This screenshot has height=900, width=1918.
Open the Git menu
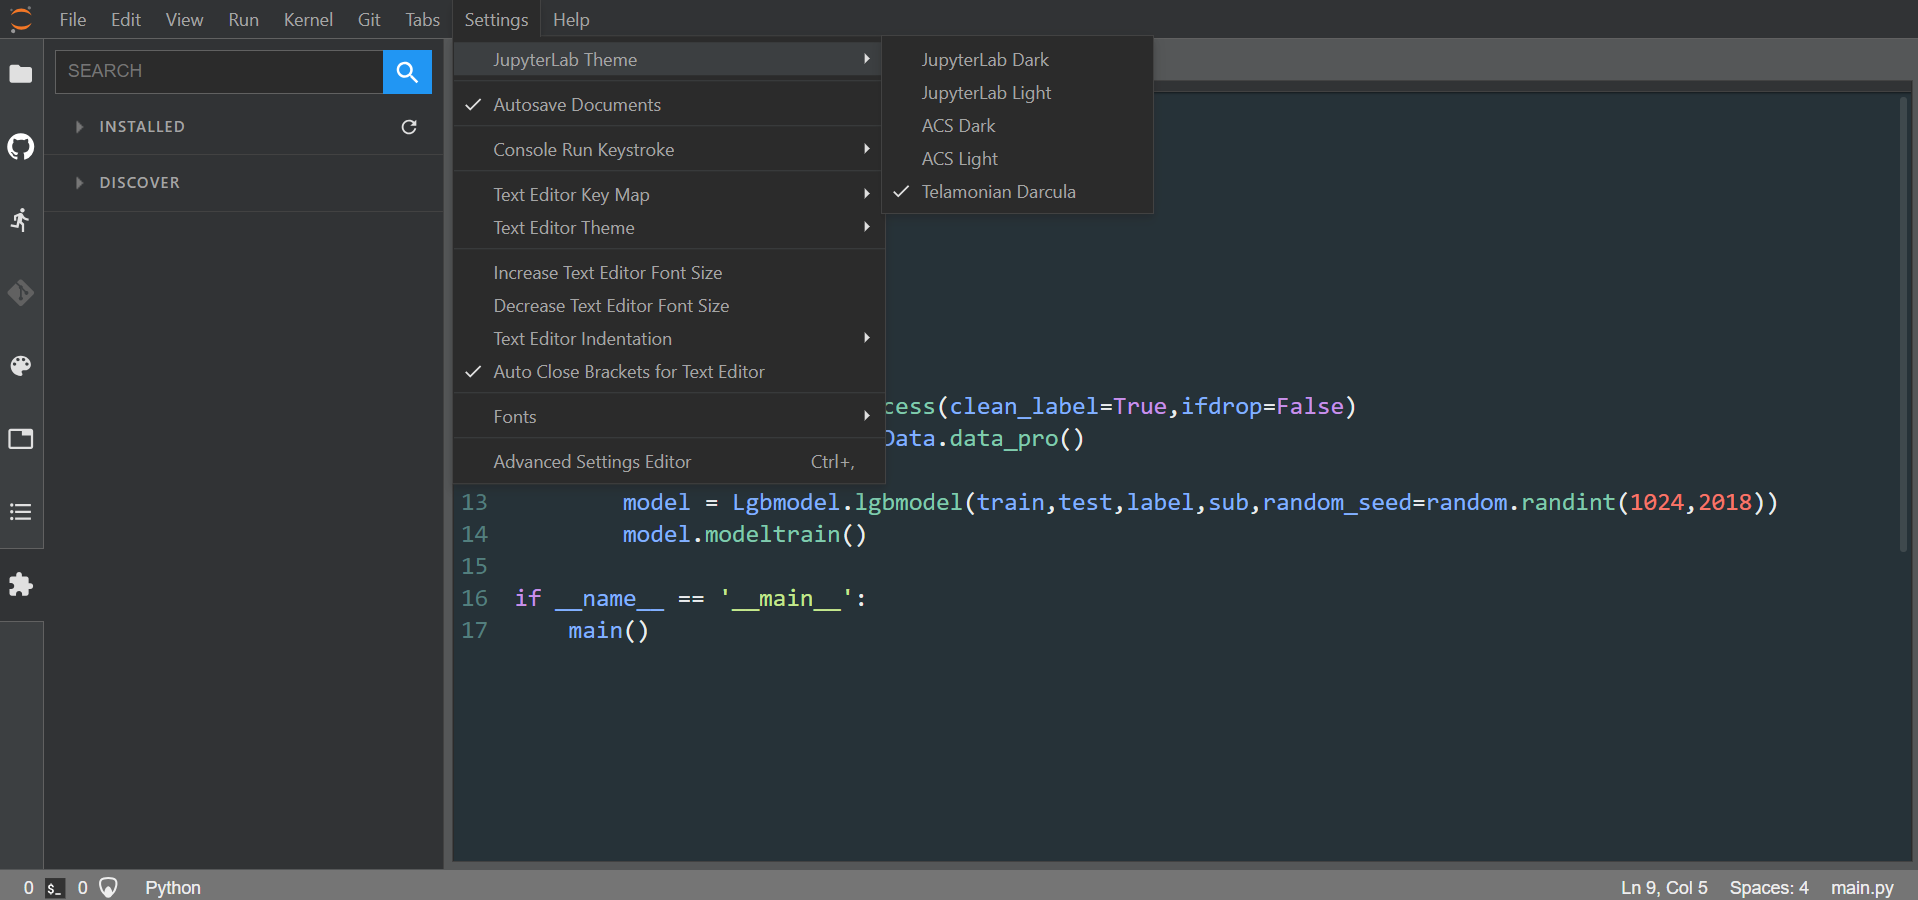[369, 20]
